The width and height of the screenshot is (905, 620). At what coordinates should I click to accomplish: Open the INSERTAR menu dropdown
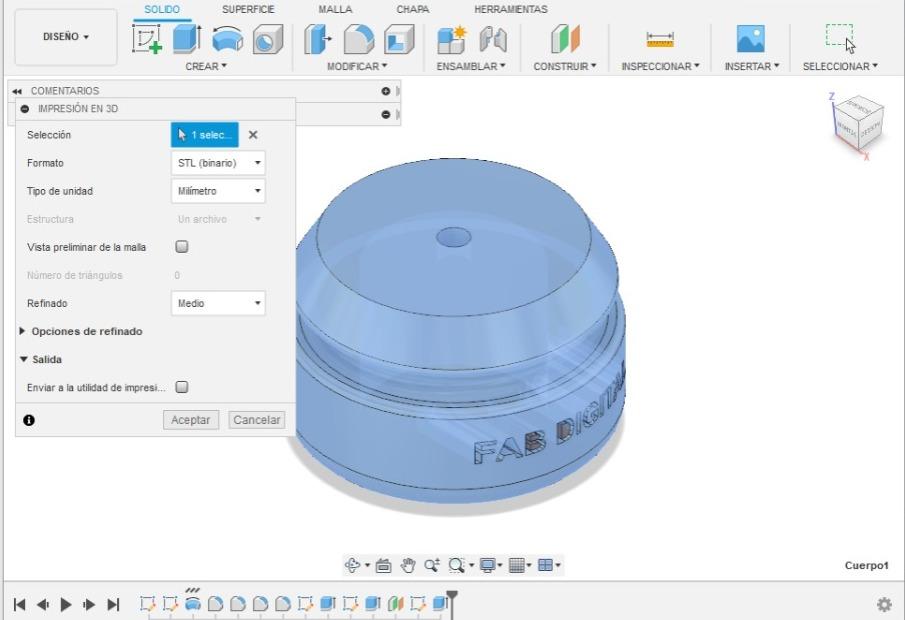[752, 66]
